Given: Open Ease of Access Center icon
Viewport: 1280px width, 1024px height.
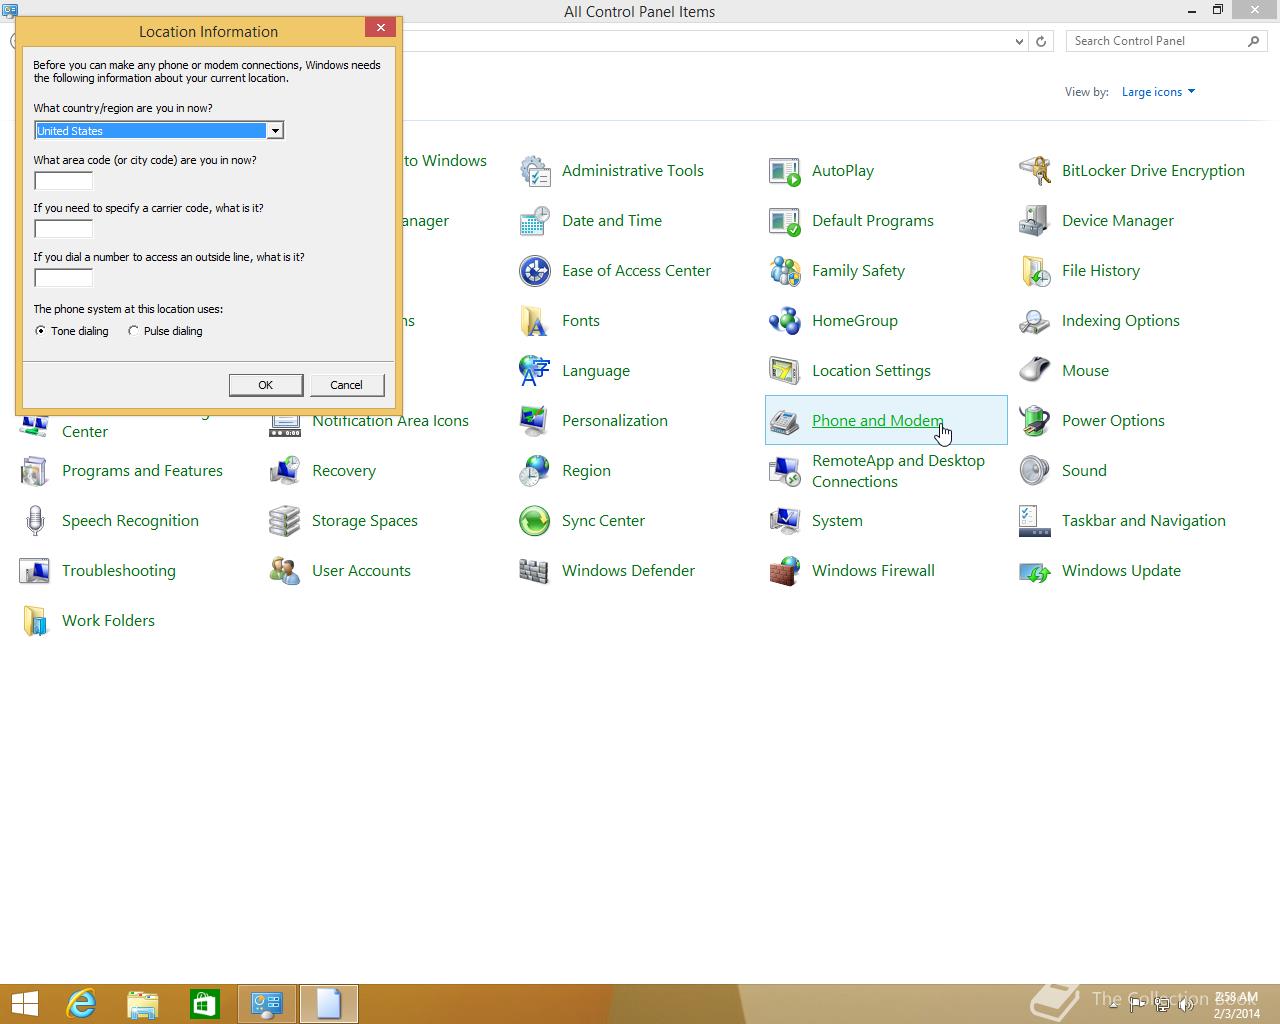Looking at the screenshot, I should (x=535, y=271).
